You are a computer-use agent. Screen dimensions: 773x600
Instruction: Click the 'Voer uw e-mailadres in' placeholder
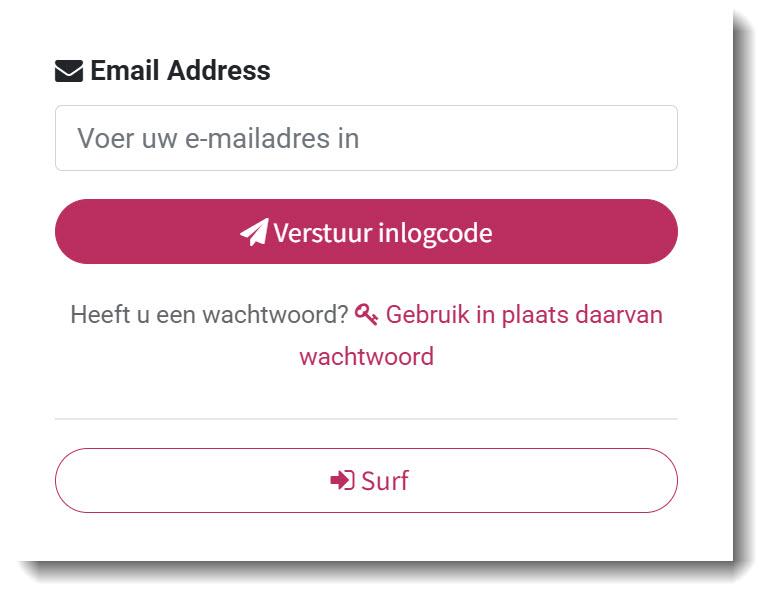pos(218,138)
